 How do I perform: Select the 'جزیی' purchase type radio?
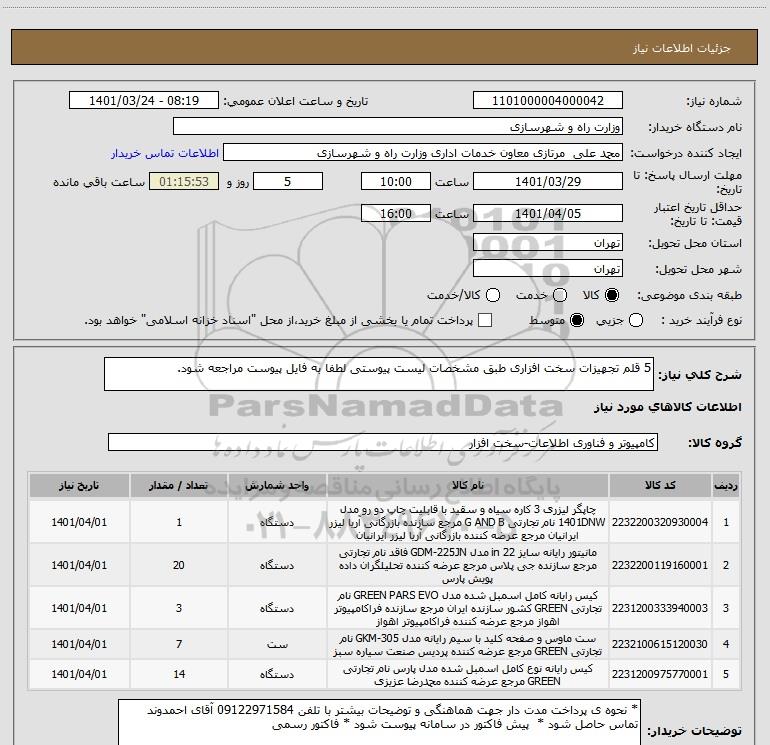pyautogui.click(x=635, y=320)
